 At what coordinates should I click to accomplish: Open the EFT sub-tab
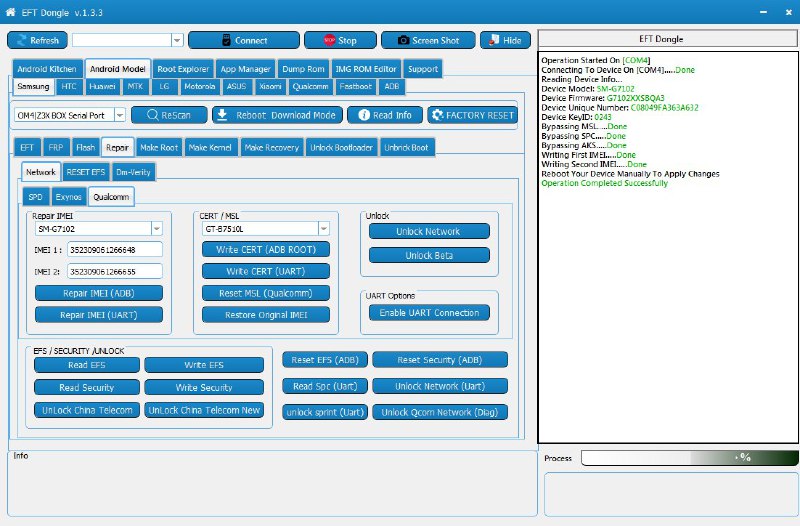27,147
